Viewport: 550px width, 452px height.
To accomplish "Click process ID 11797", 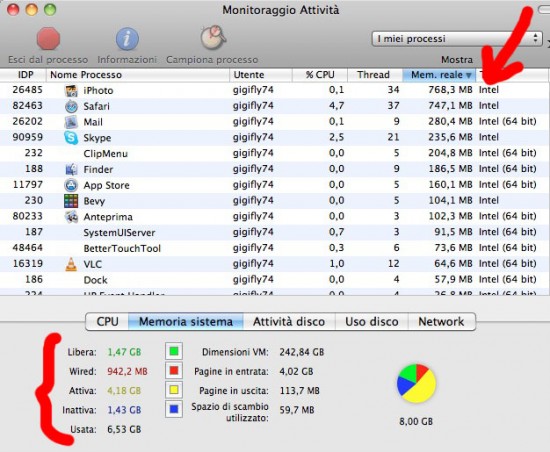I will (28, 184).
